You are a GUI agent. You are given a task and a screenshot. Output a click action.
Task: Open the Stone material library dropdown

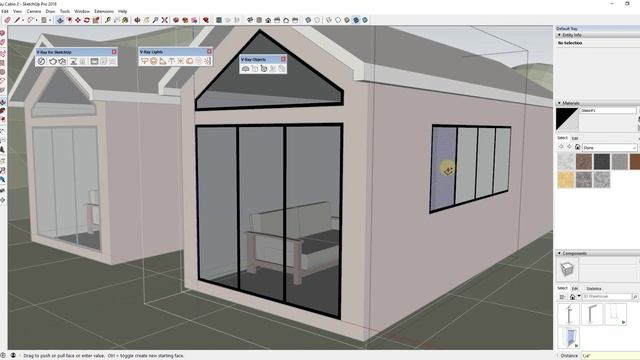(609, 147)
